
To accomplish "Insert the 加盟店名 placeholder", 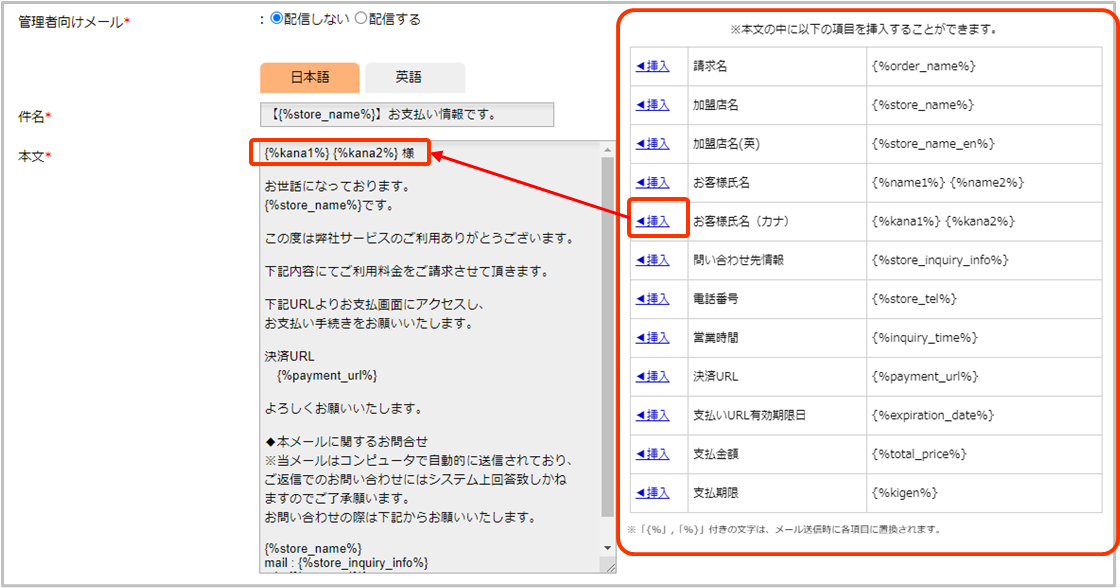I will click(652, 105).
